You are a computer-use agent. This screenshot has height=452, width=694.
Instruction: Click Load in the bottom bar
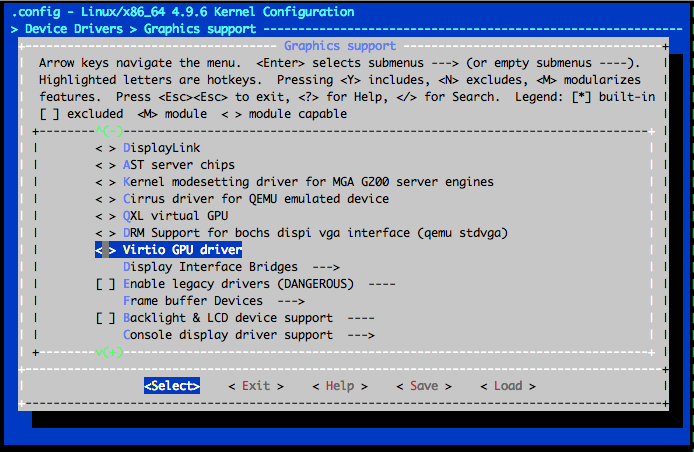point(508,386)
